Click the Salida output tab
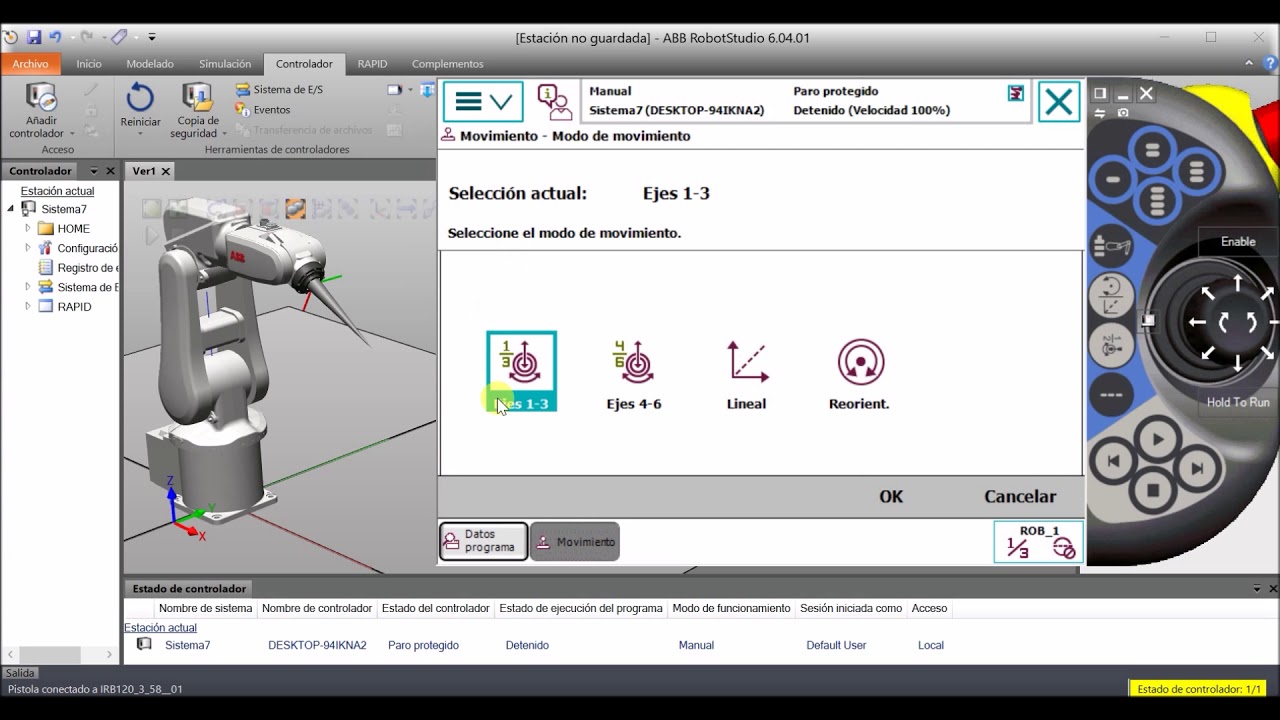 click(20, 673)
